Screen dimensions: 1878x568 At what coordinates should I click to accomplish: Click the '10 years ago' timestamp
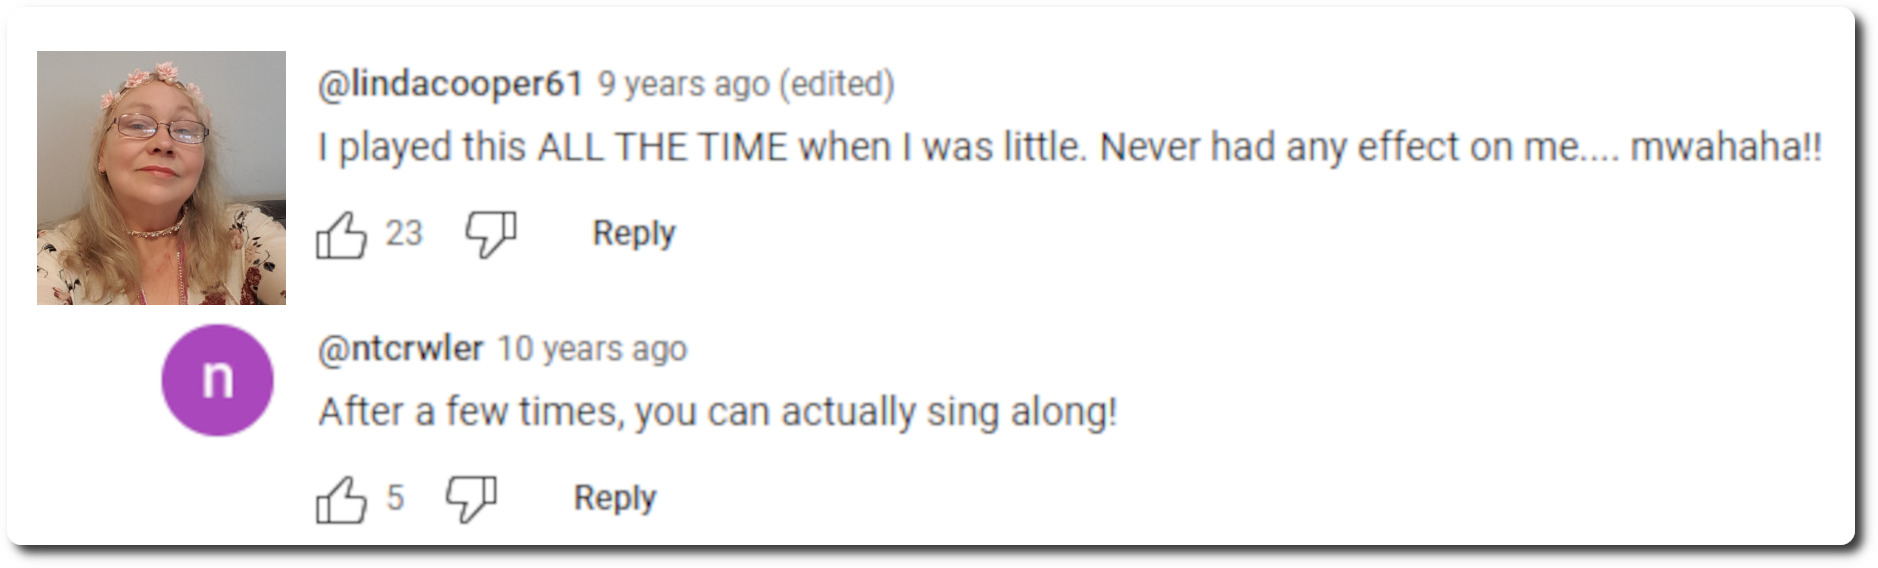(592, 348)
